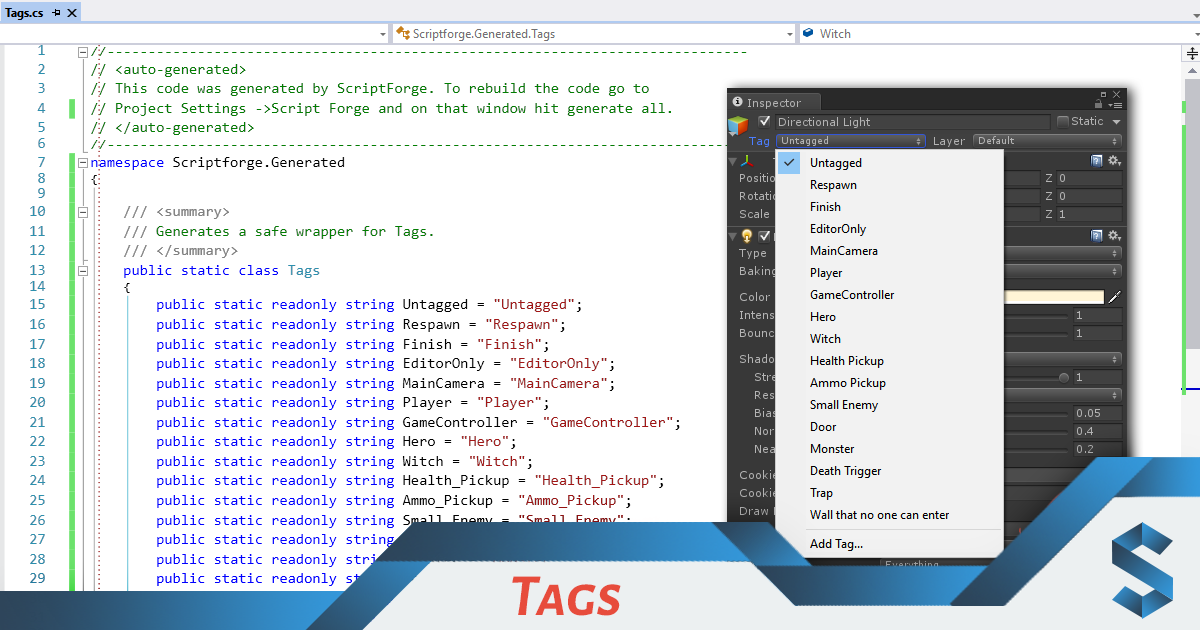Image resolution: width=1200 pixels, height=630 pixels.
Task: Pick light color with eyedropper
Action: [x=1114, y=297]
